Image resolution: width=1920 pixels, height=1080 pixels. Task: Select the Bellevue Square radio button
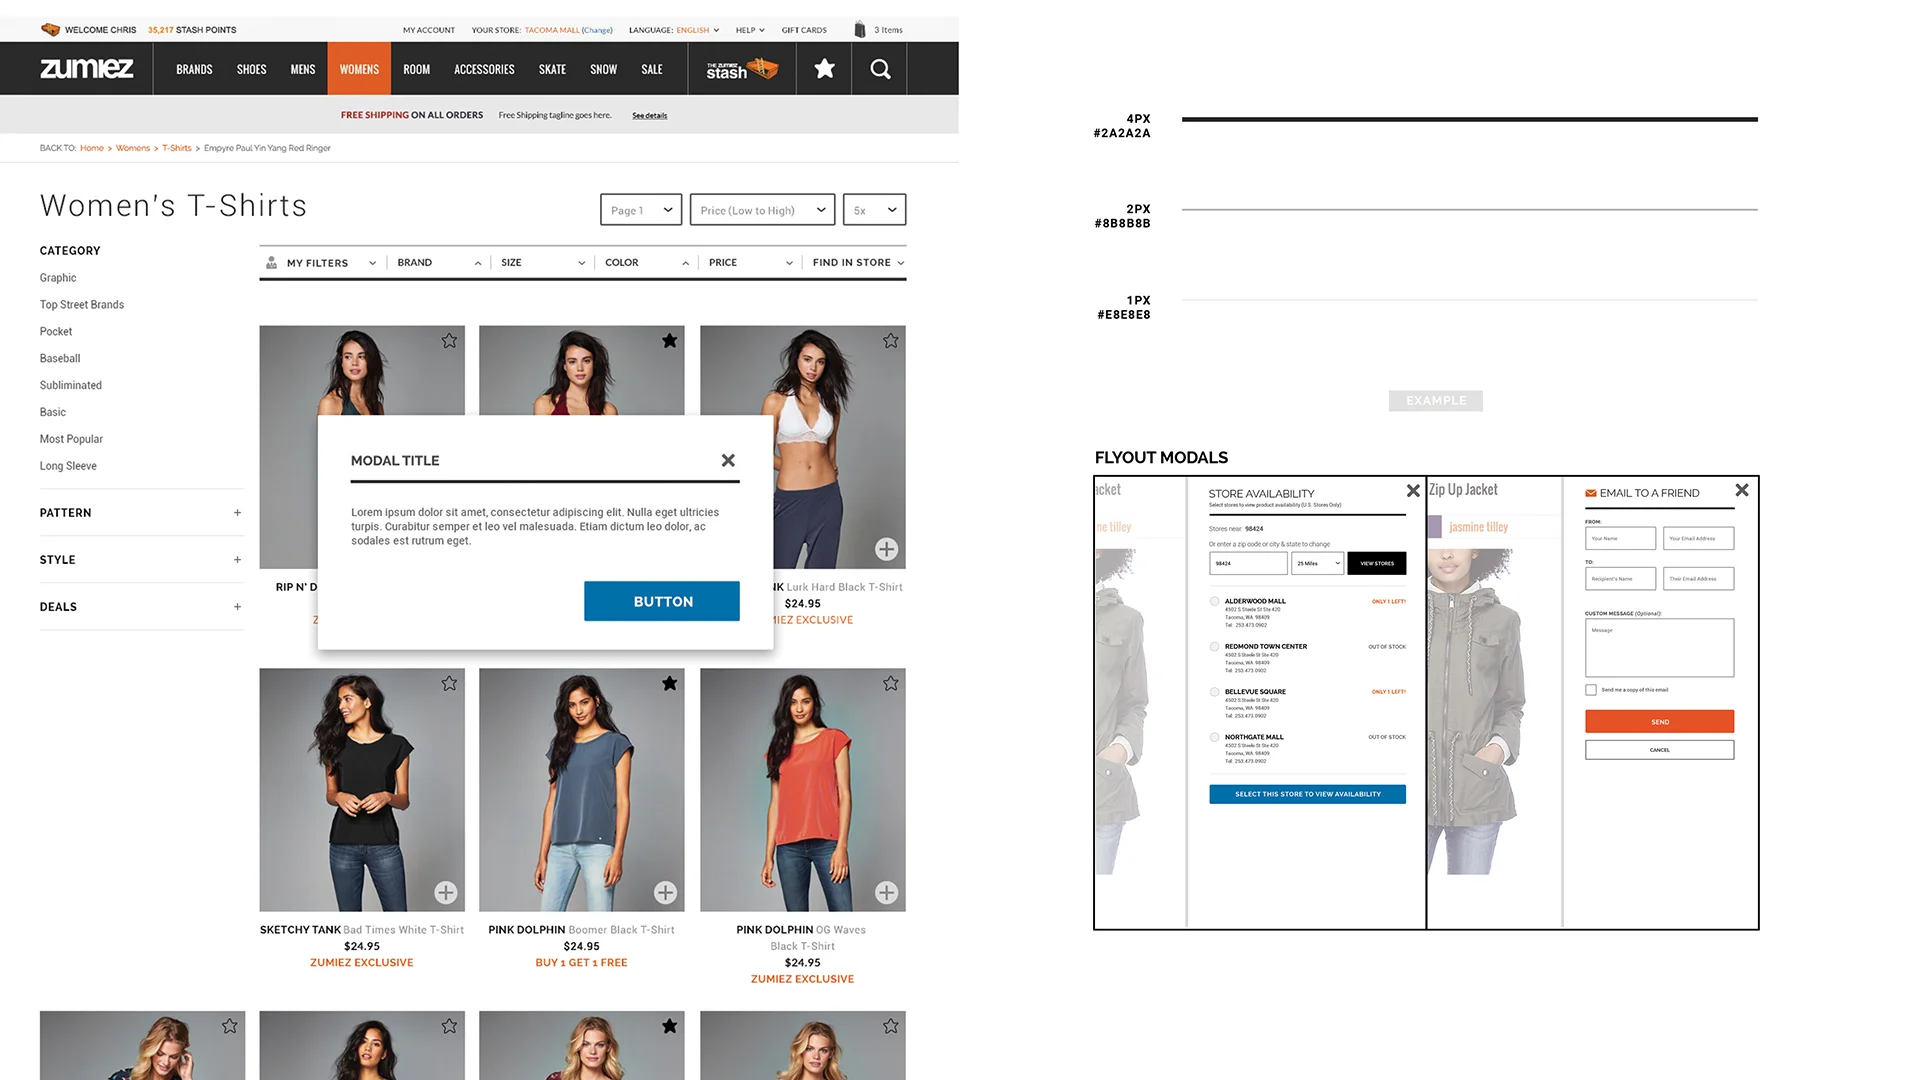pyautogui.click(x=1214, y=692)
